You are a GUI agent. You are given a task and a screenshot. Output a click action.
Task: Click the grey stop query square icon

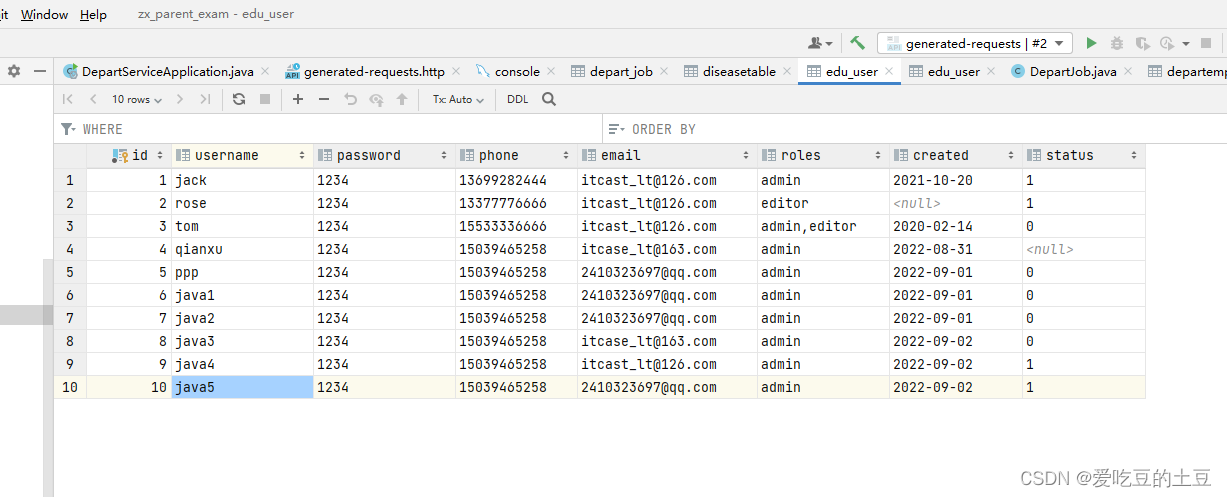coord(265,99)
